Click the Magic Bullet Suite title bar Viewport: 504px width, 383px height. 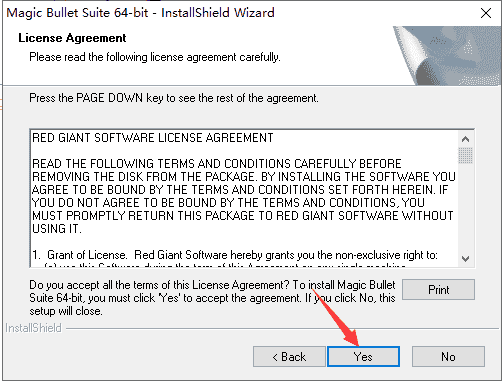pyautogui.click(x=140, y=13)
